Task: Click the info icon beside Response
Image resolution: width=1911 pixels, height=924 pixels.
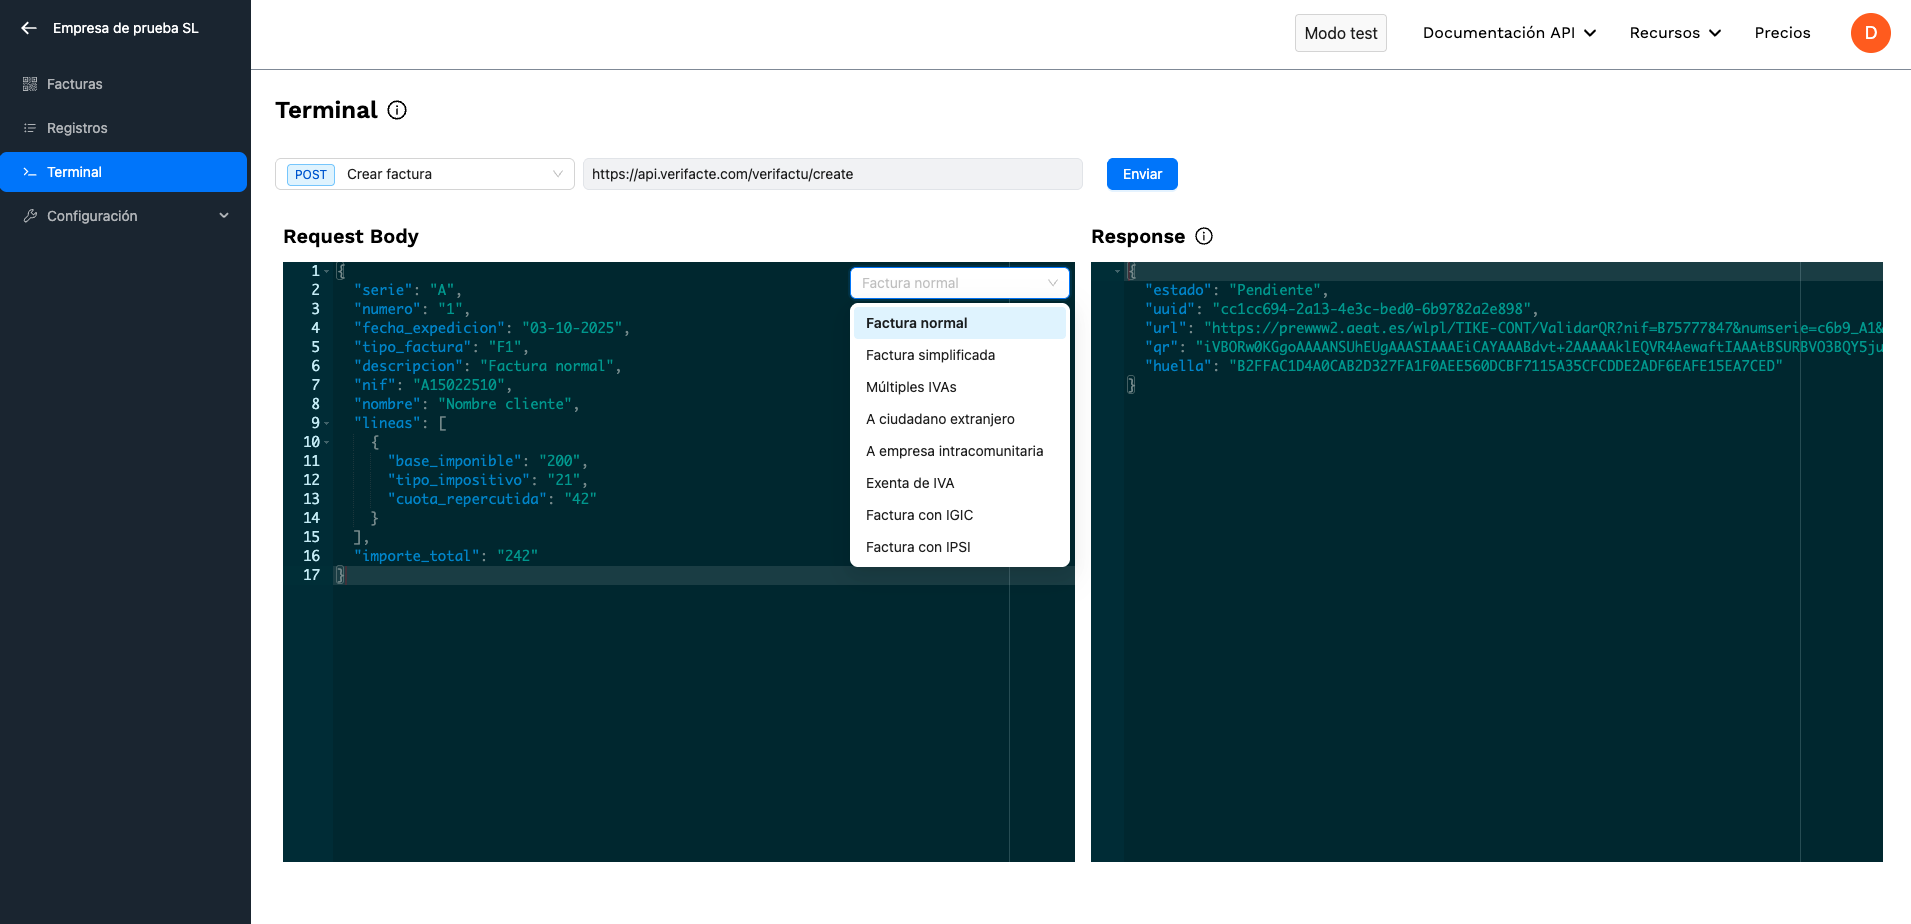Action: 1204,236
